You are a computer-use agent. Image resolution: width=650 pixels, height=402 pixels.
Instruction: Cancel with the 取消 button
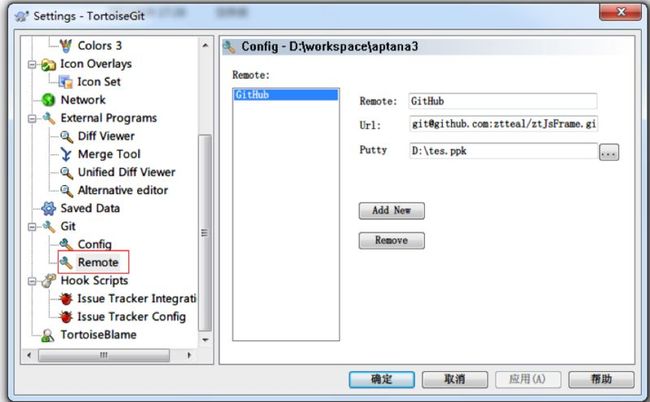click(x=454, y=379)
